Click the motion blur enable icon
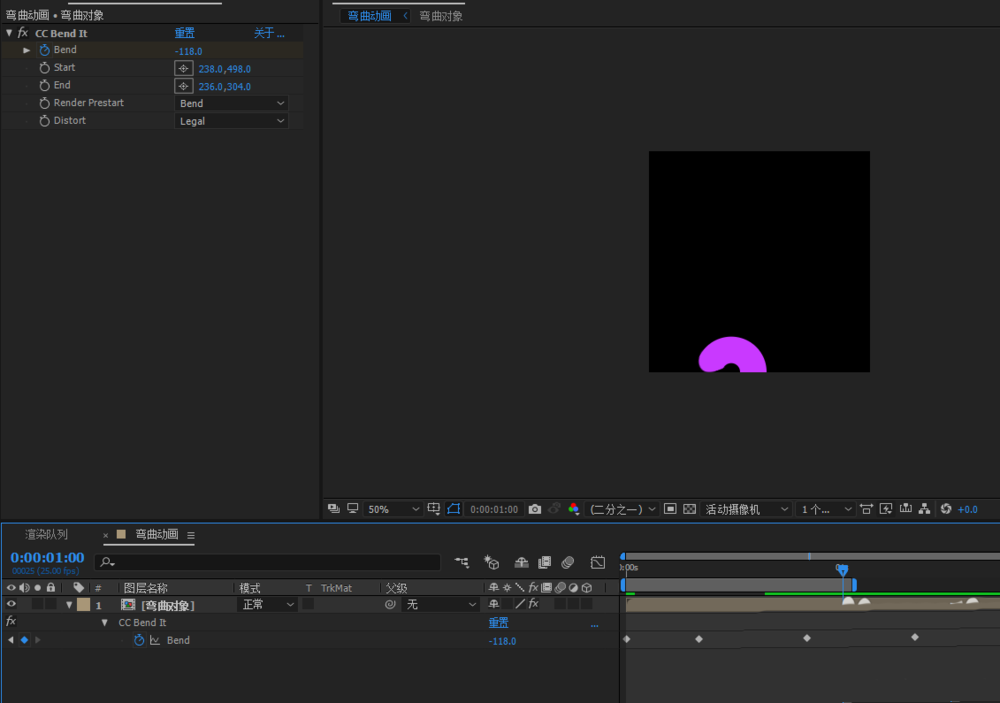Image resolution: width=1000 pixels, height=703 pixels. coord(568,562)
